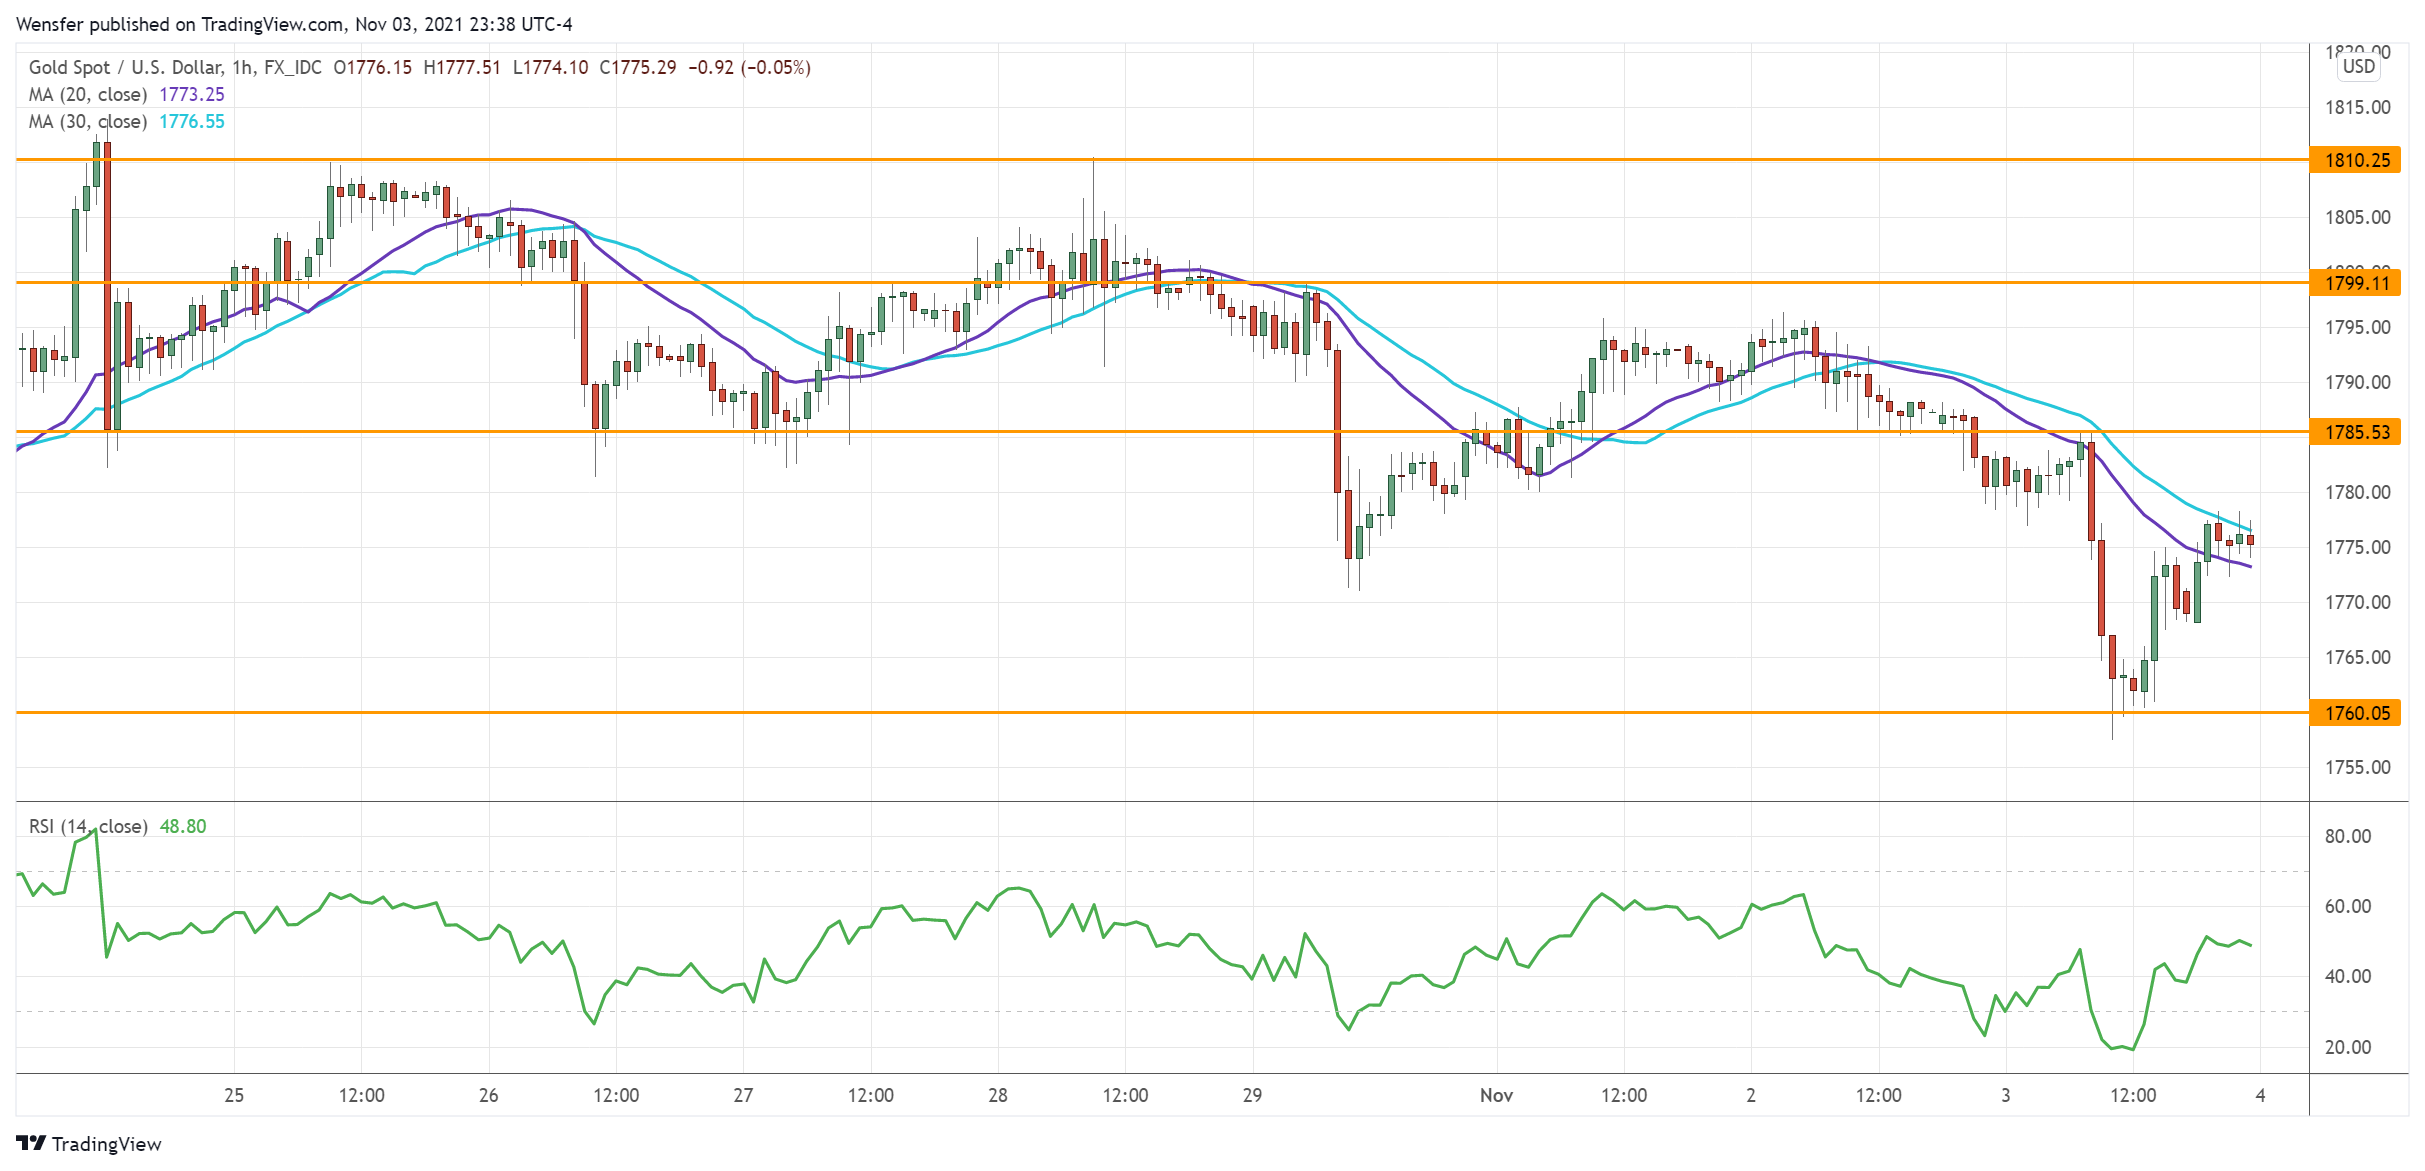Open the Wensfer published on TradingView.com header
This screenshot has width=2425, height=1171.
click(293, 24)
